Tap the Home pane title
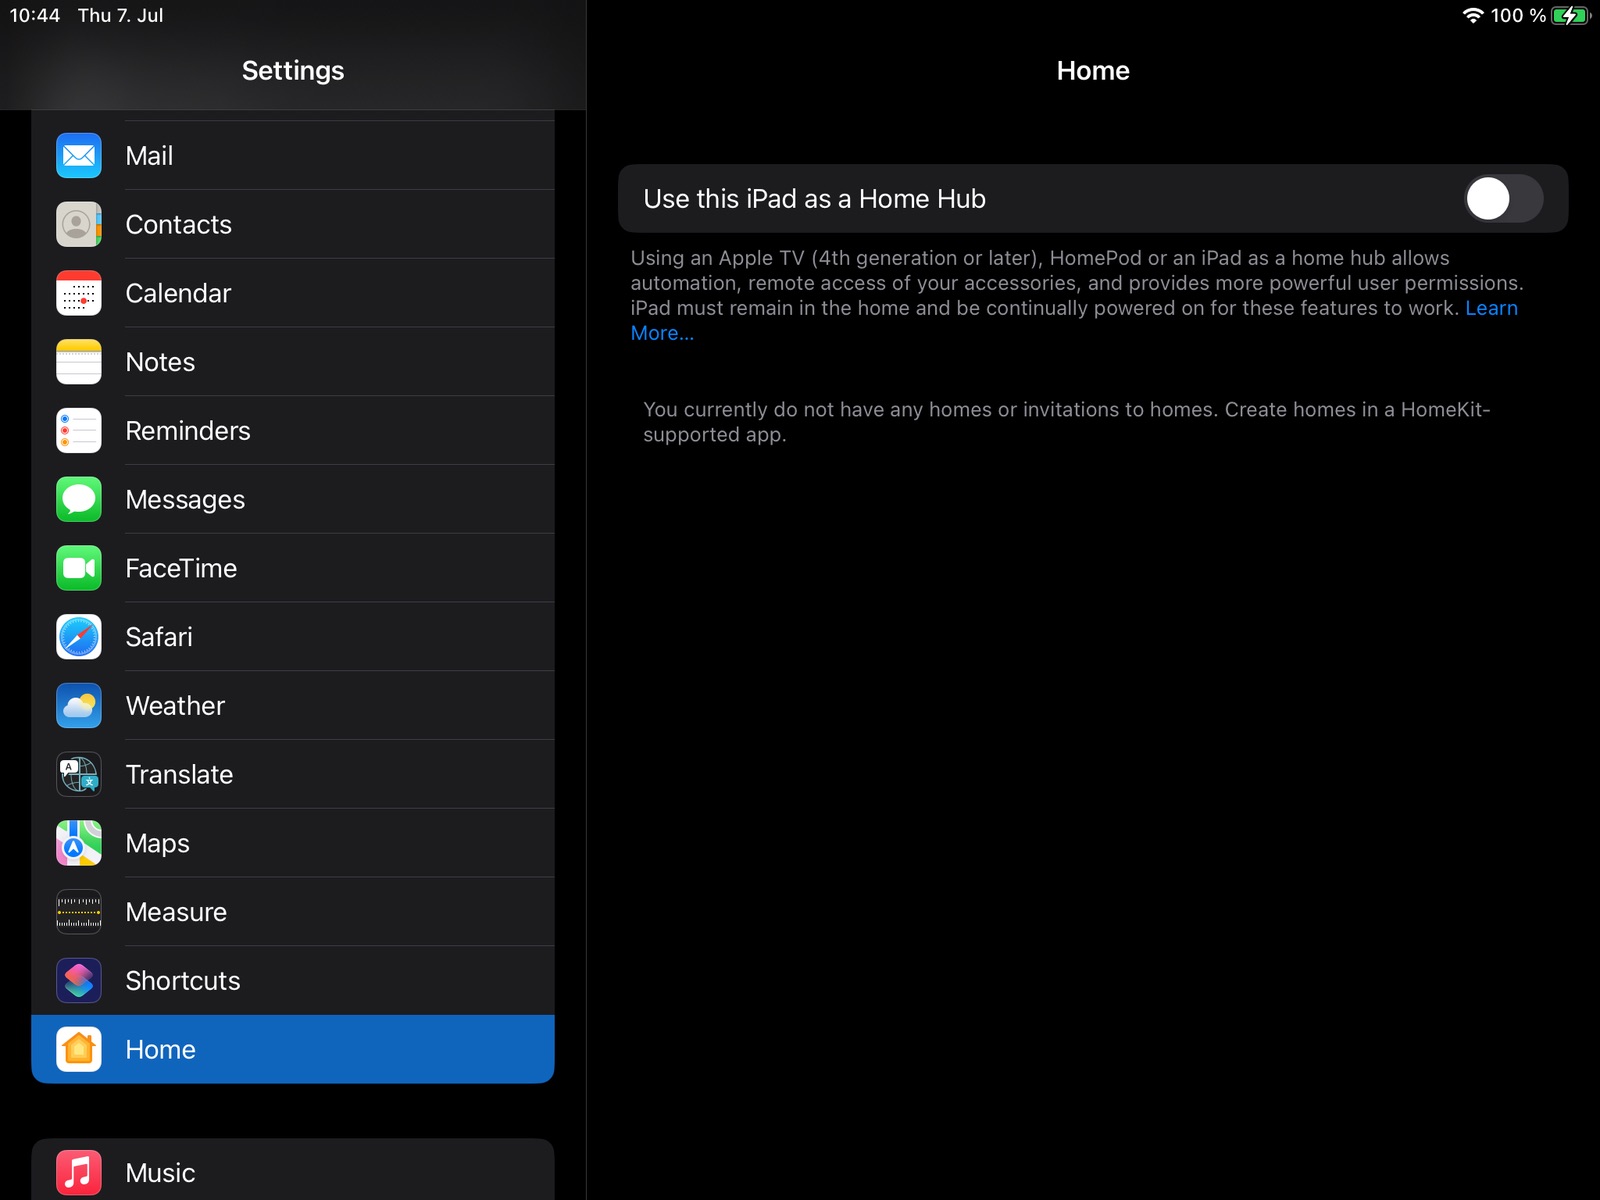This screenshot has width=1600, height=1200. click(x=1093, y=71)
